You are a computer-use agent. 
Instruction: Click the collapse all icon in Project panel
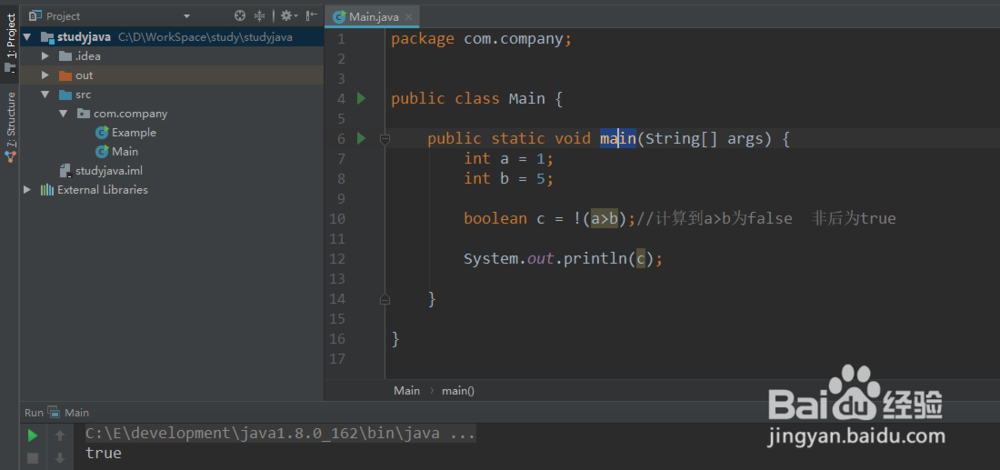[260, 16]
